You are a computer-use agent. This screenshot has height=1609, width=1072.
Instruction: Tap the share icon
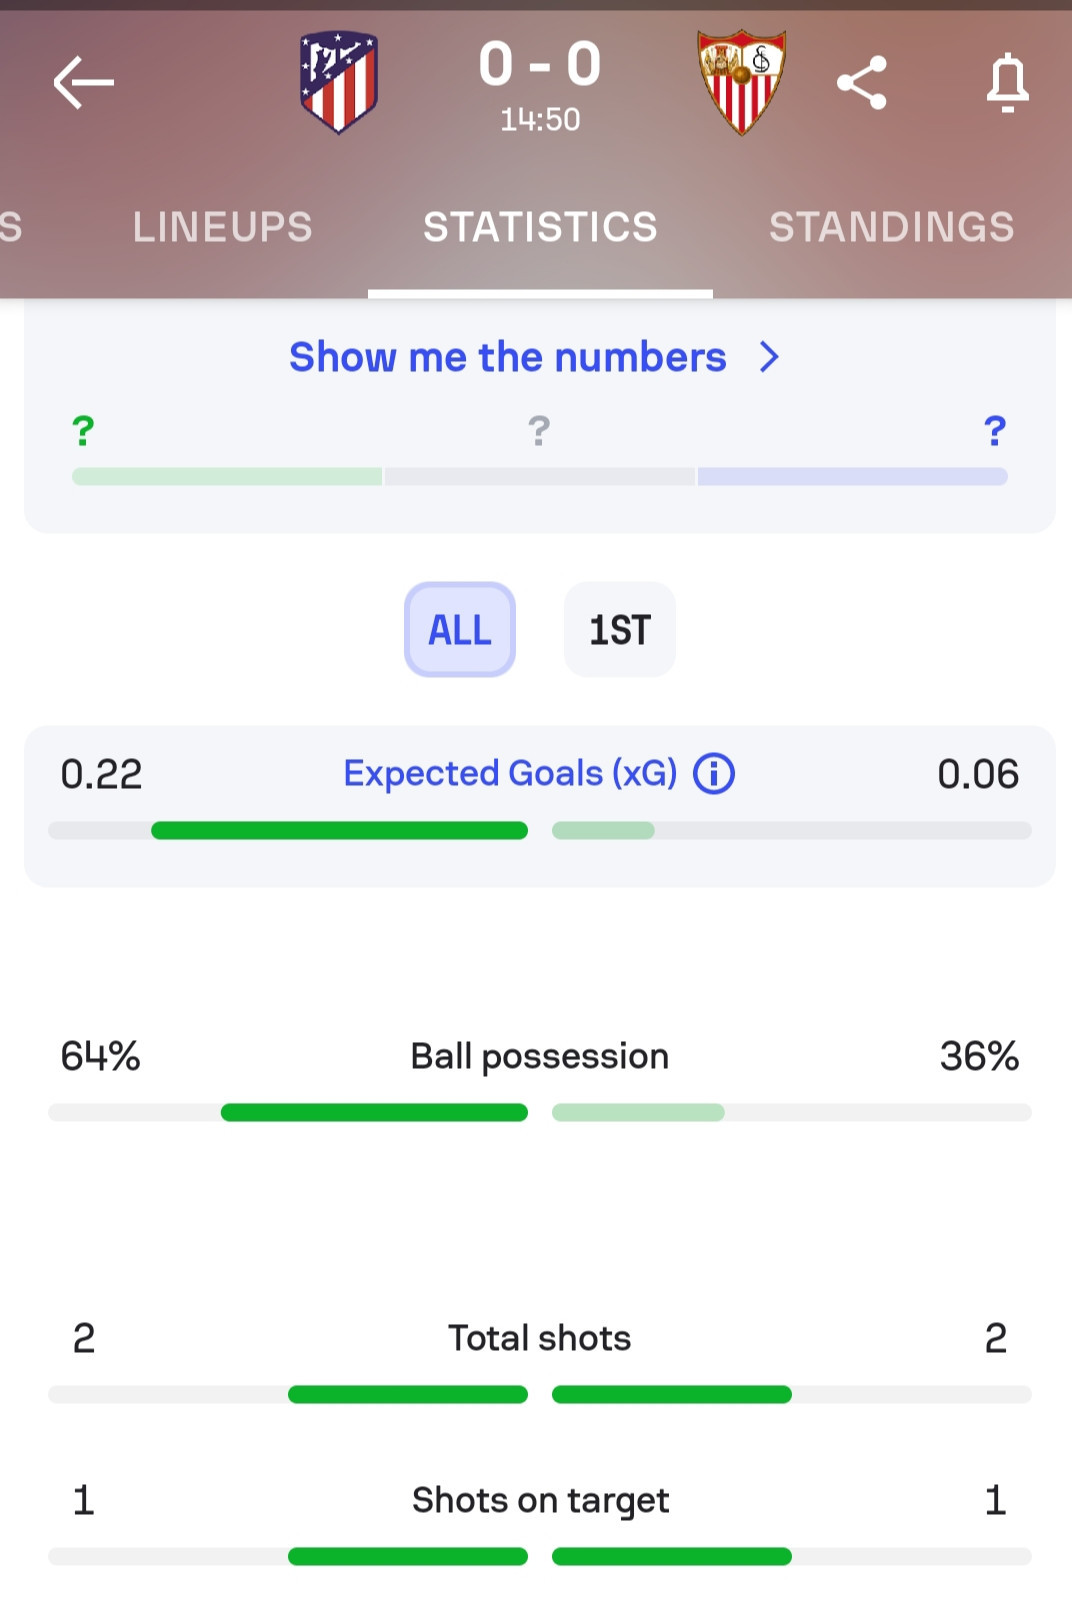[x=862, y=82]
